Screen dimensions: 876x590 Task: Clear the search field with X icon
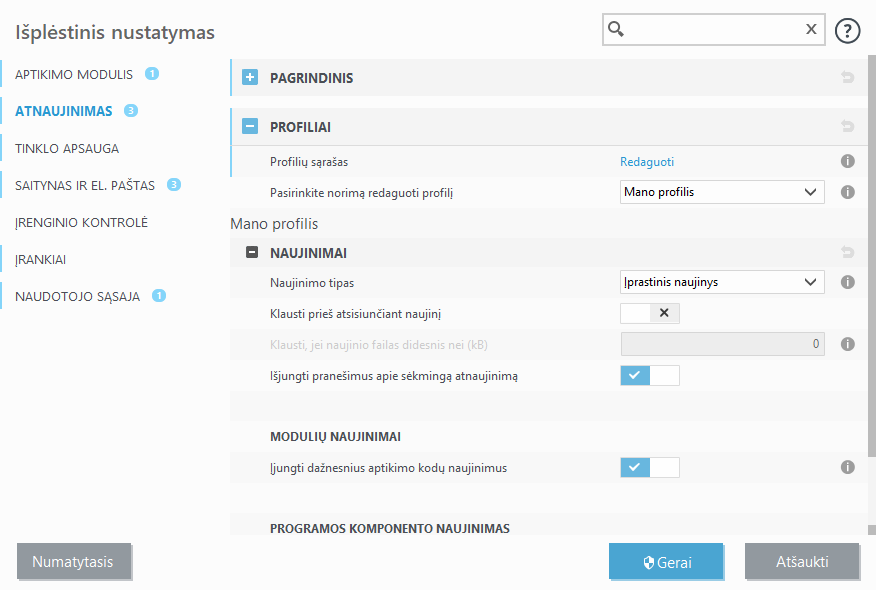pos(811,30)
